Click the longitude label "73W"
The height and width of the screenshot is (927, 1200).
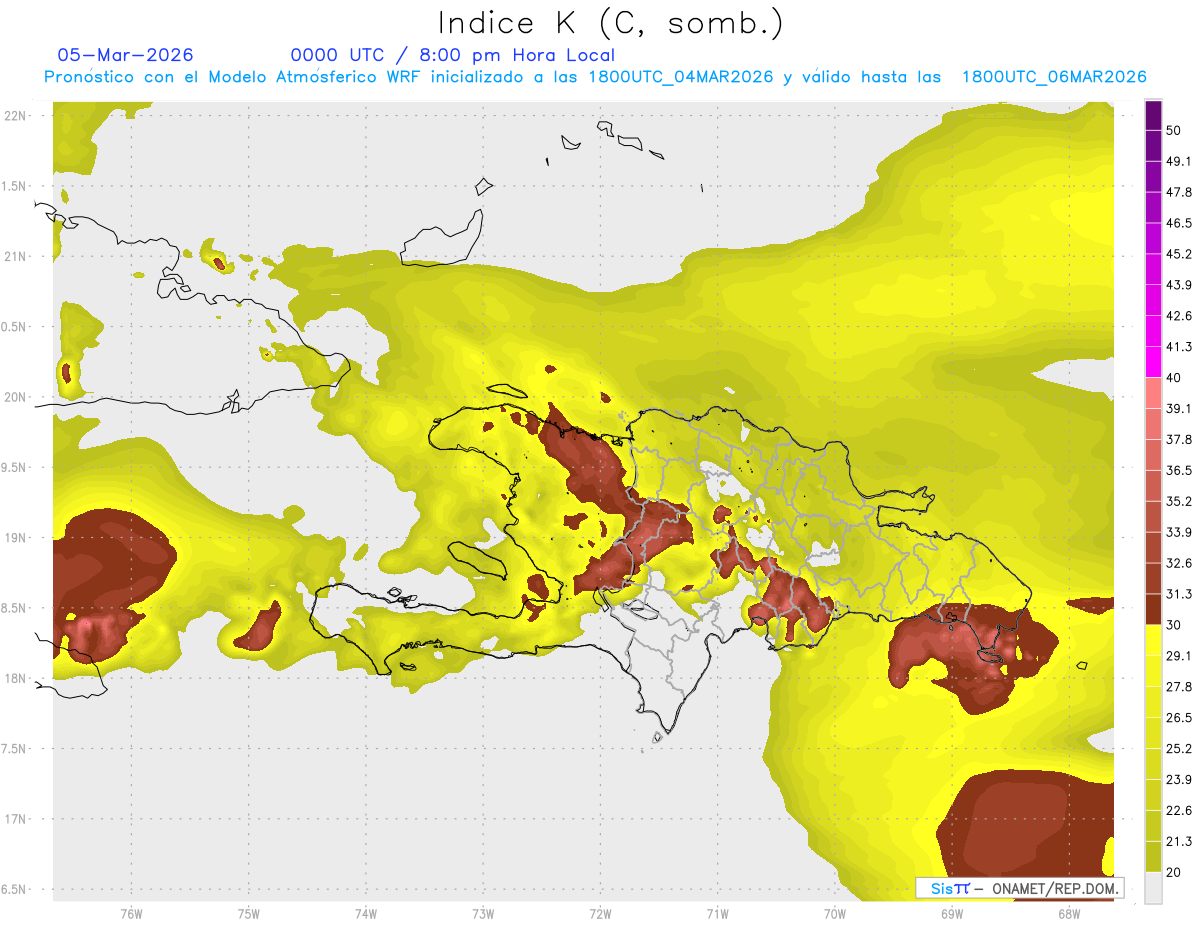[x=483, y=913]
